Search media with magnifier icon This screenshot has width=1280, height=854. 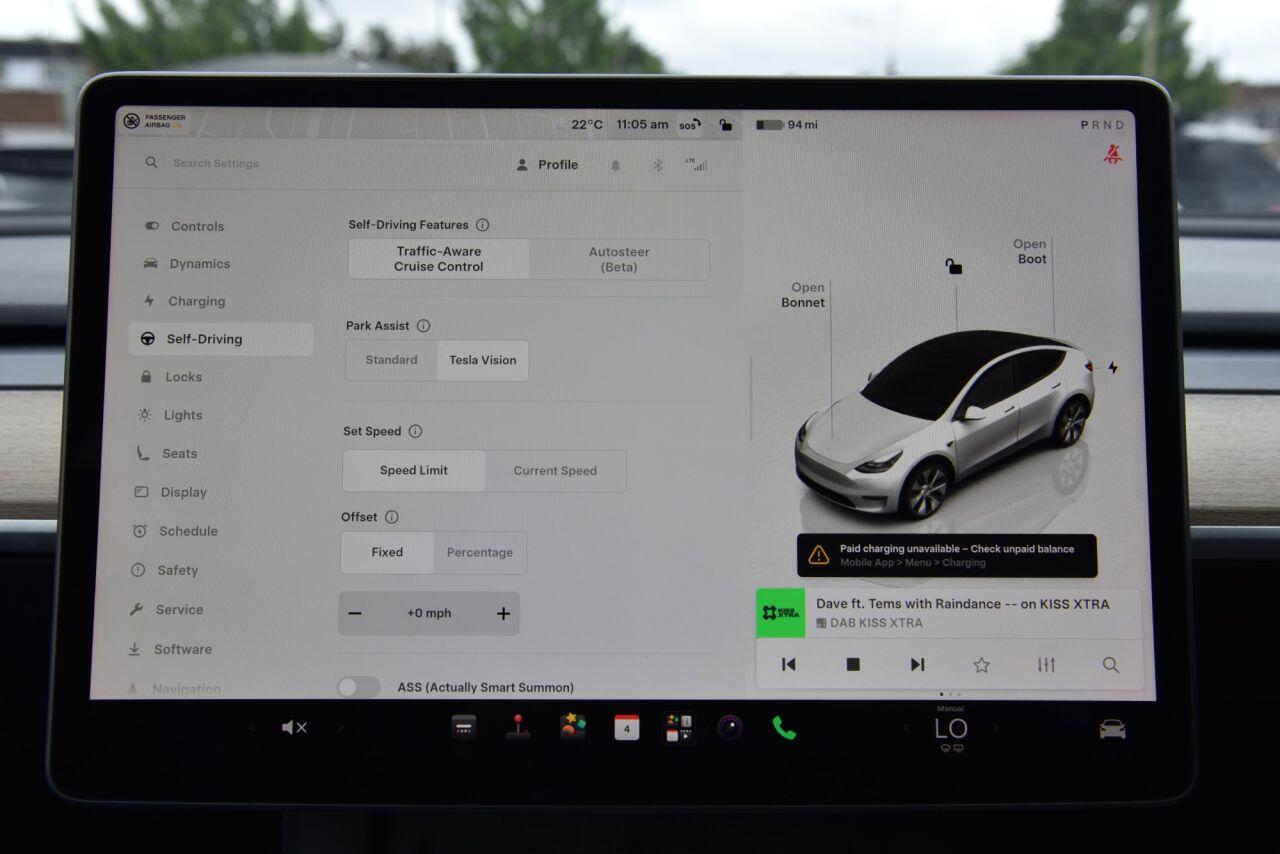coord(1111,665)
